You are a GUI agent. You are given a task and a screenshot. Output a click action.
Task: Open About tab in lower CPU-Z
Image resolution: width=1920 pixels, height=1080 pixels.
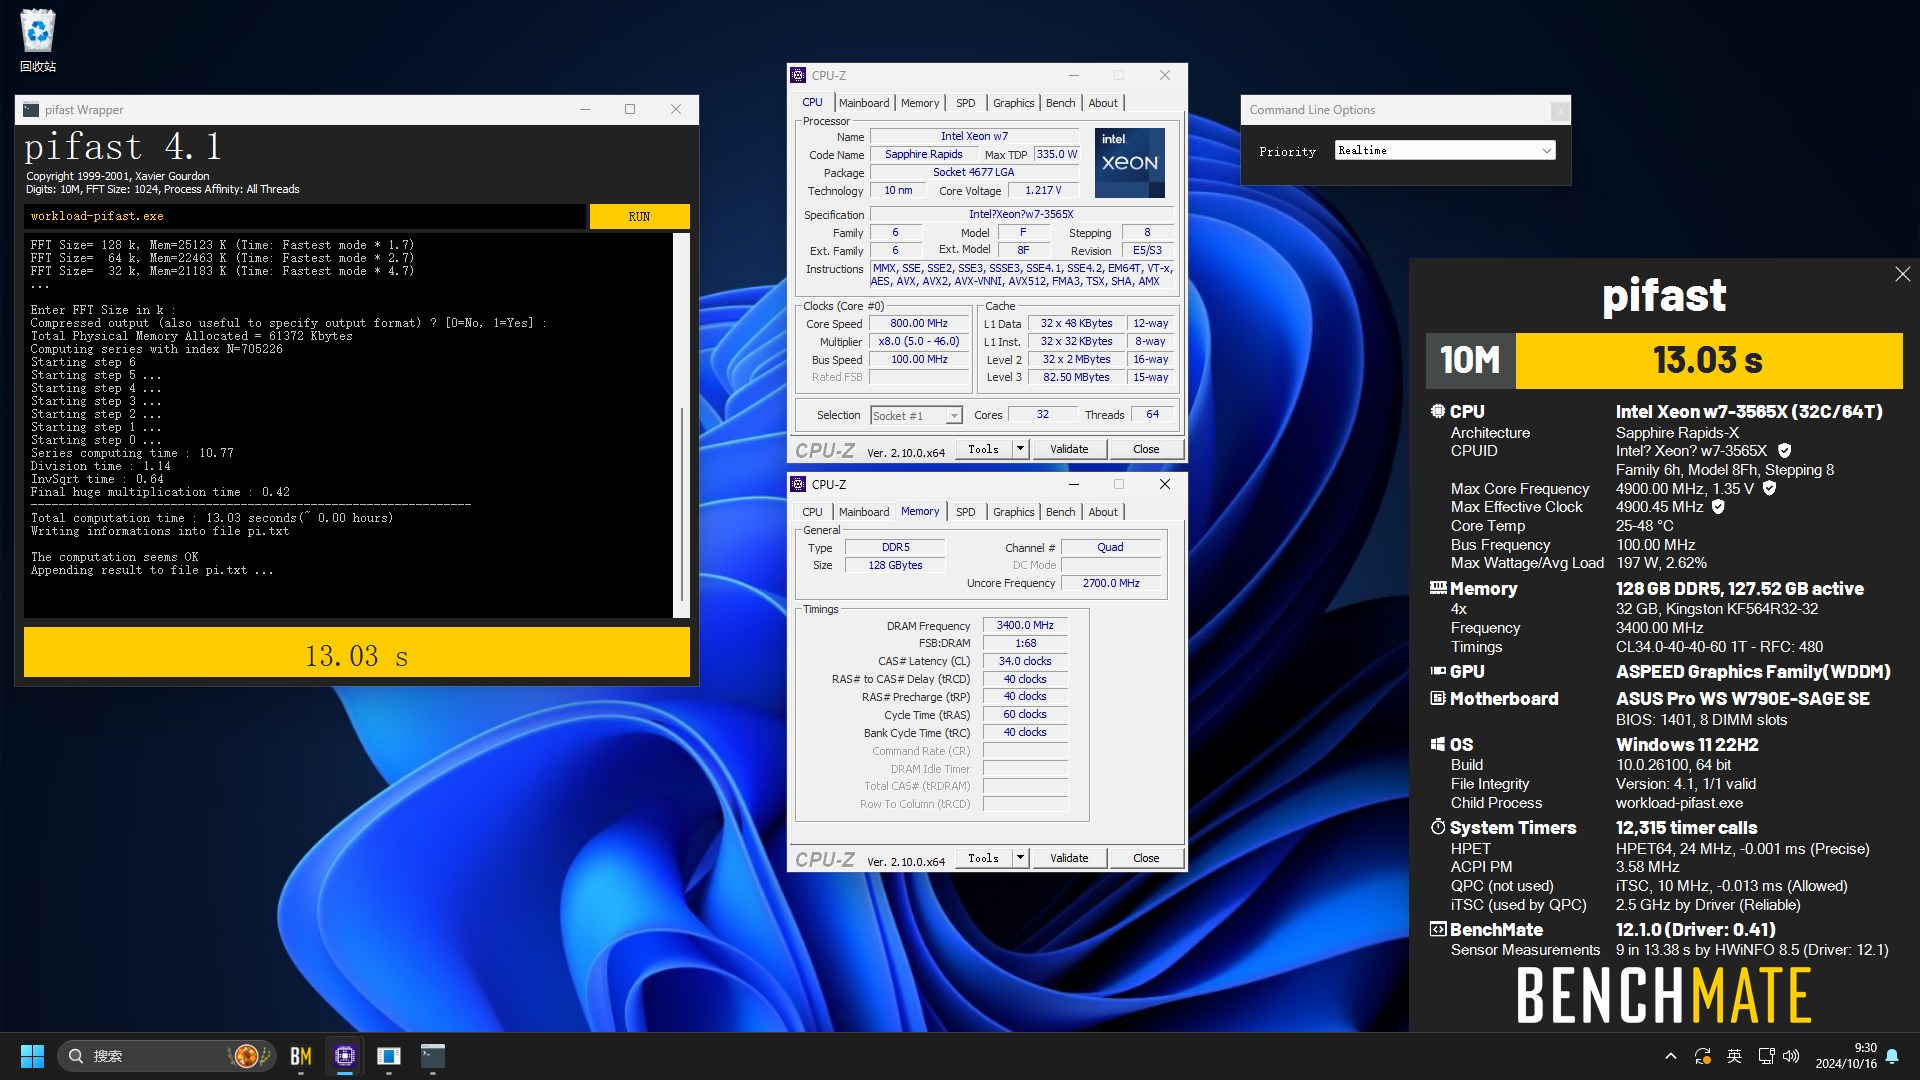point(1103,512)
